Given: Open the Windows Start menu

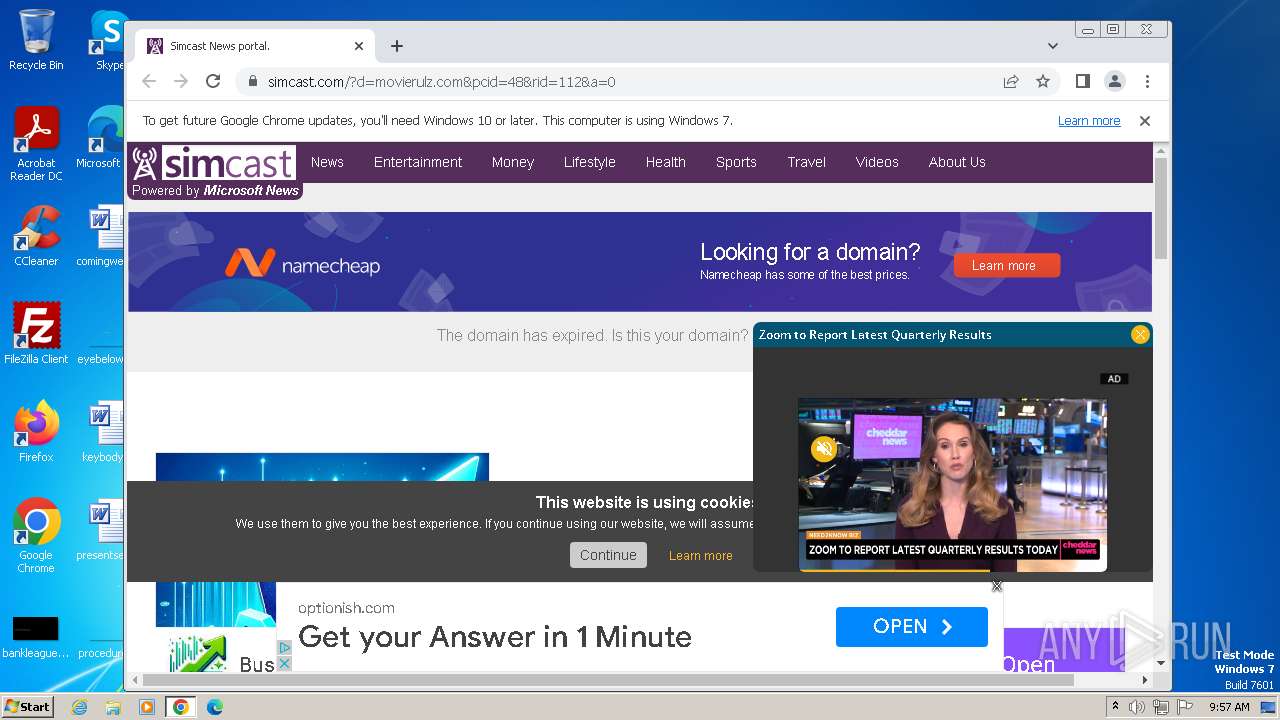Looking at the screenshot, I should tap(27, 707).
